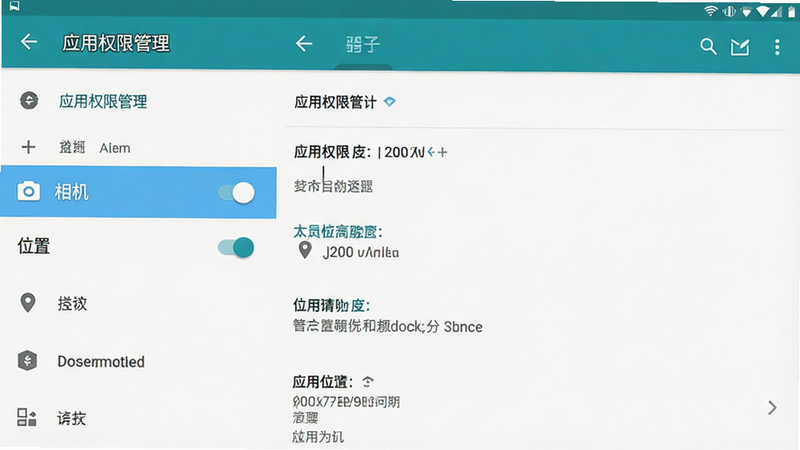Select the 位置 sidebar row
Image resolution: width=800 pixels, height=450 pixels.
pyautogui.click(x=138, y=247)
